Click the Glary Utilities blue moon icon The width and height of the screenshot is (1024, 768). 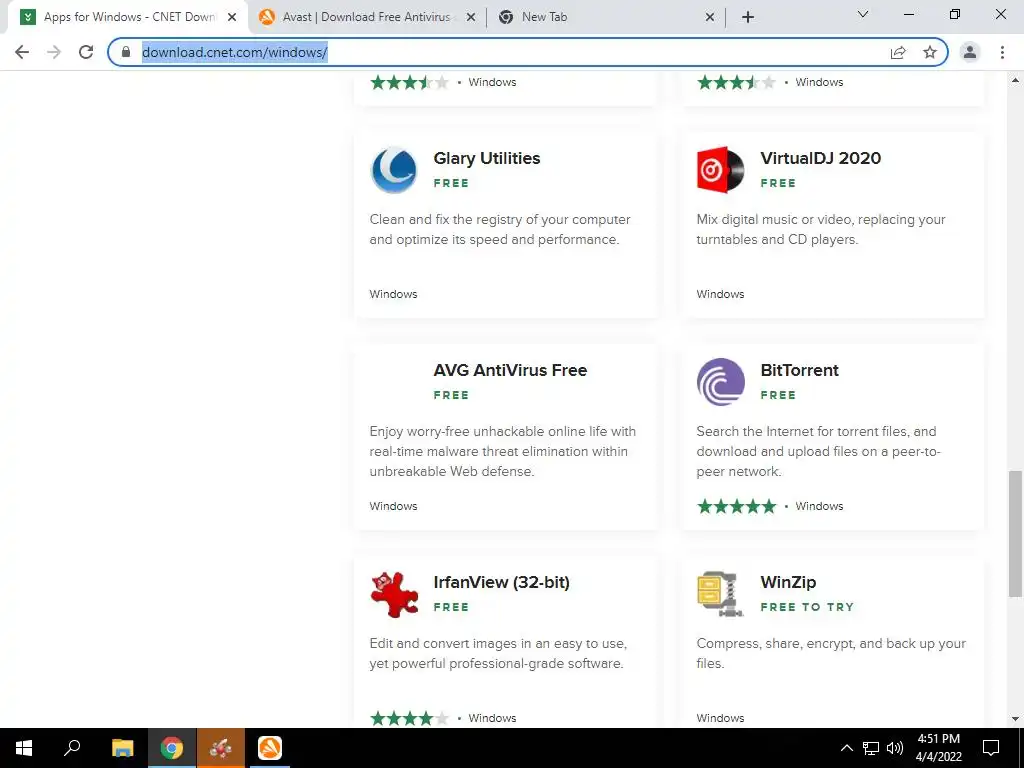pos(394,170)
